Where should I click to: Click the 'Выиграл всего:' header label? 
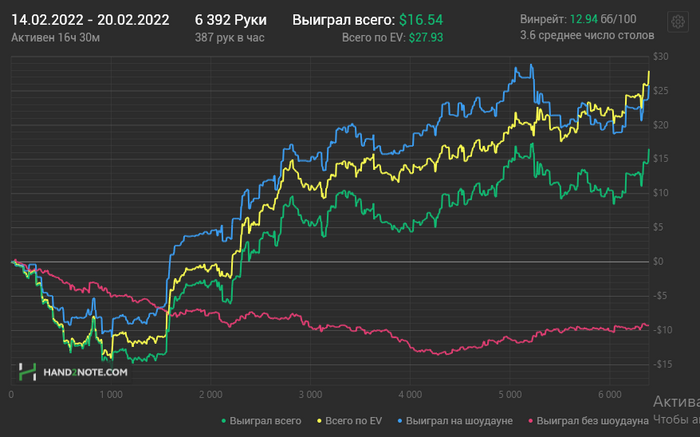tap(344, 20)
